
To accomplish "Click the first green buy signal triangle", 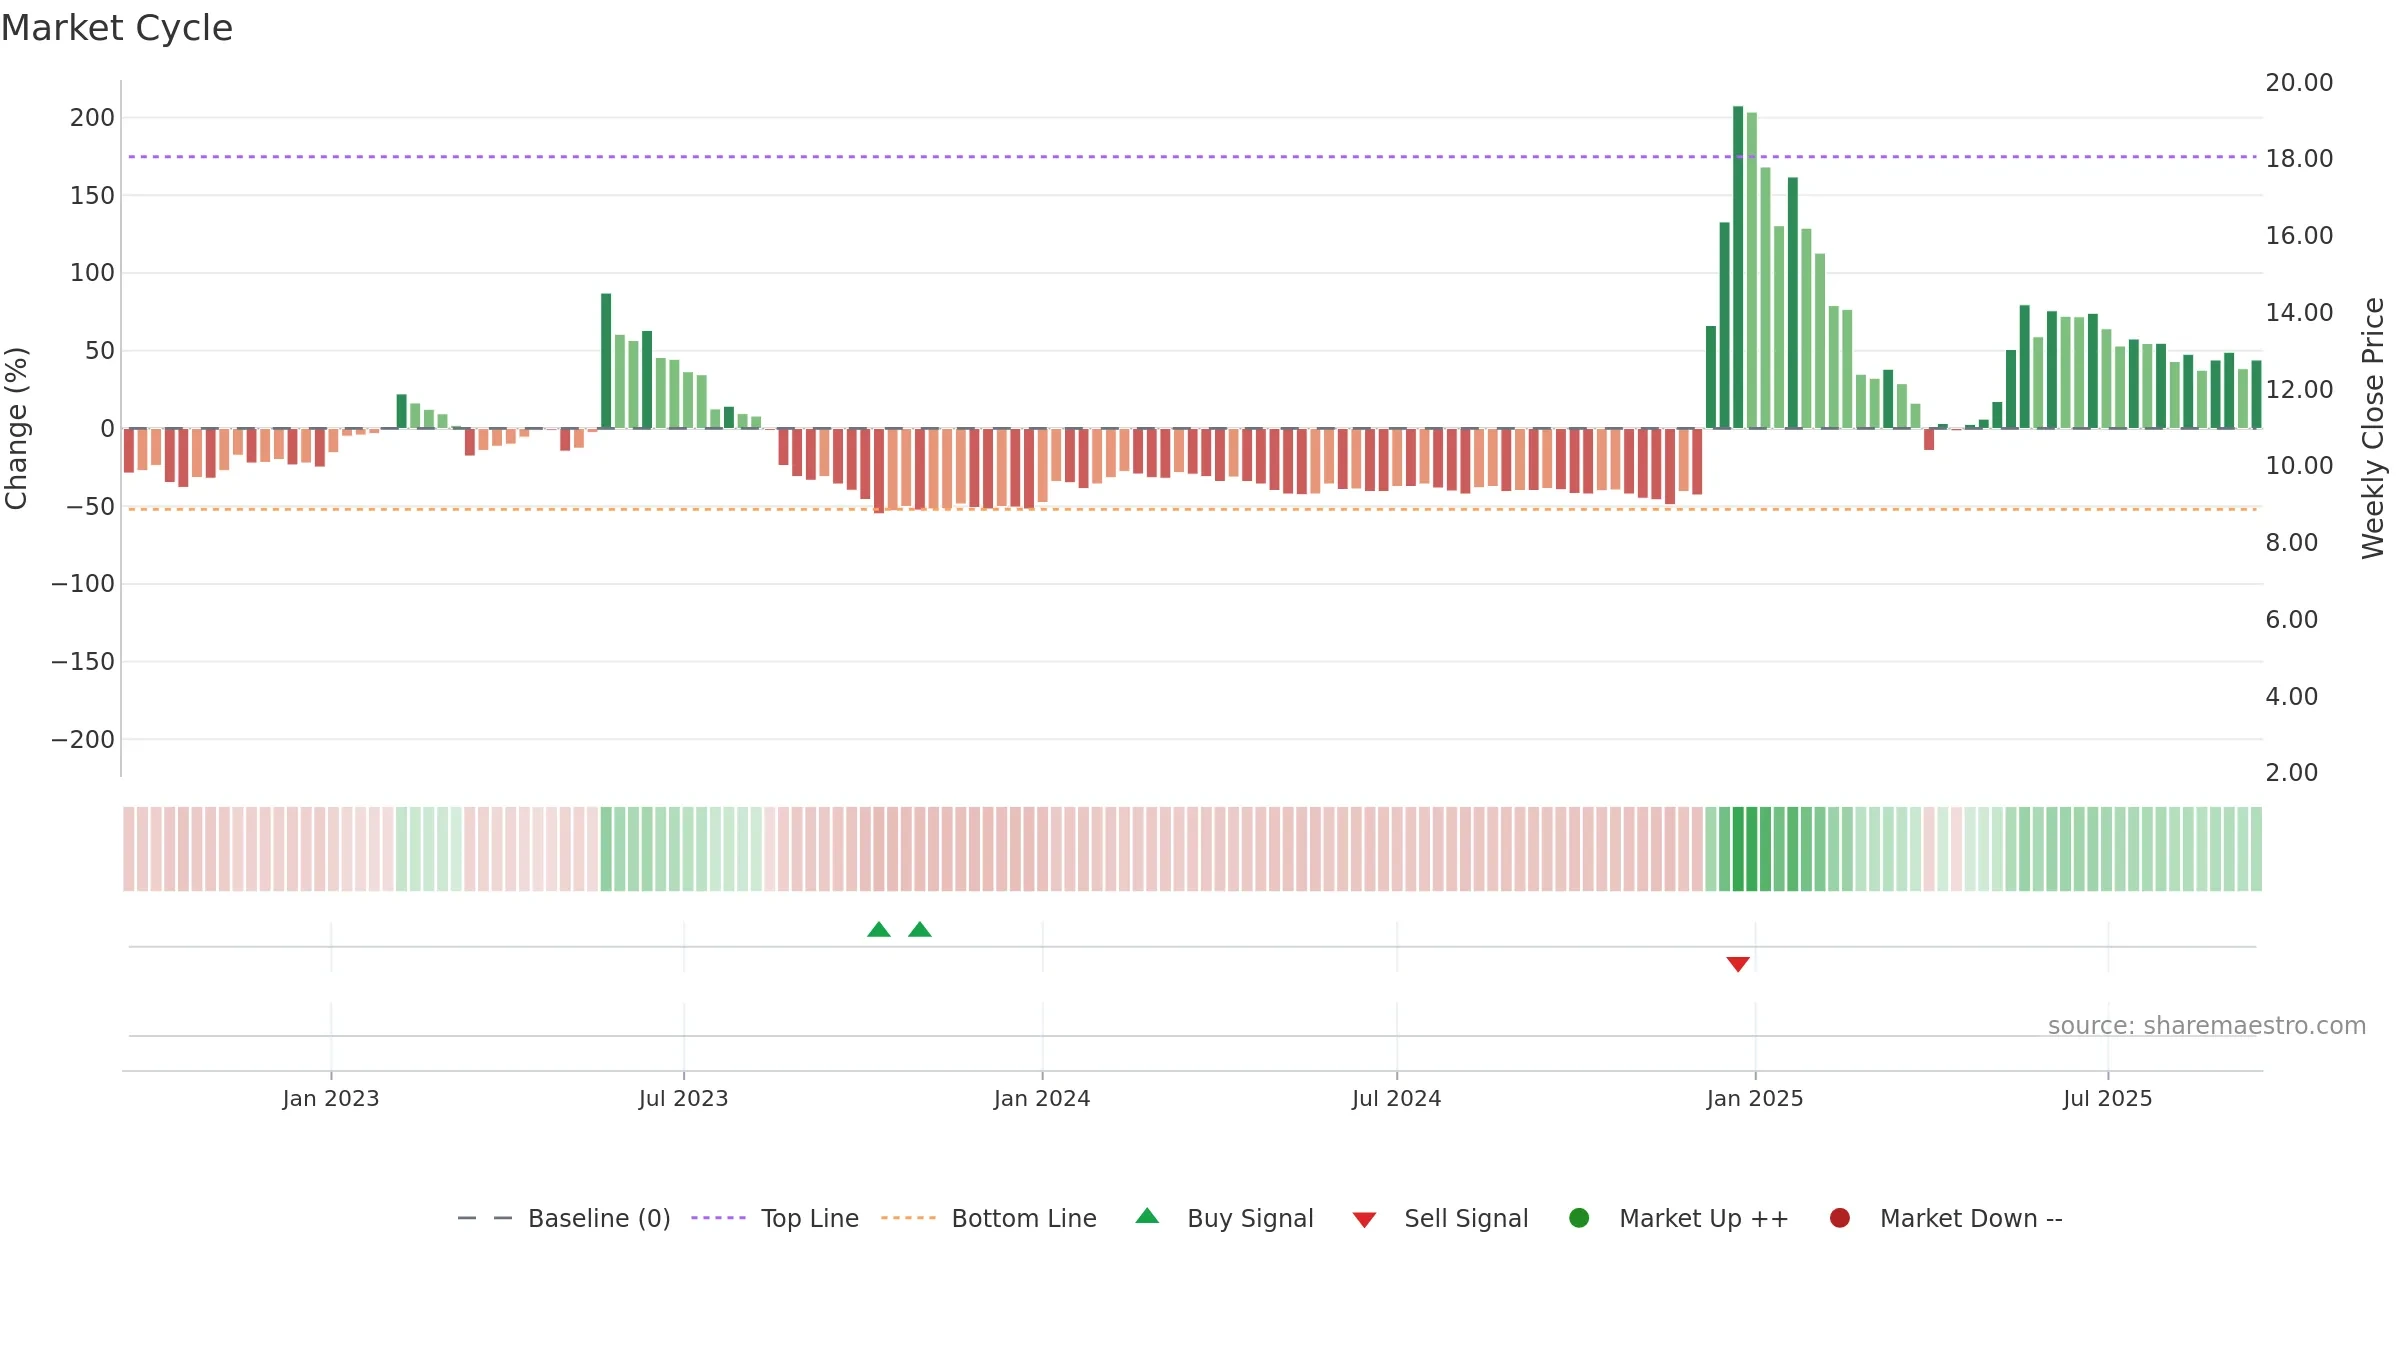I will pos(879,930).
